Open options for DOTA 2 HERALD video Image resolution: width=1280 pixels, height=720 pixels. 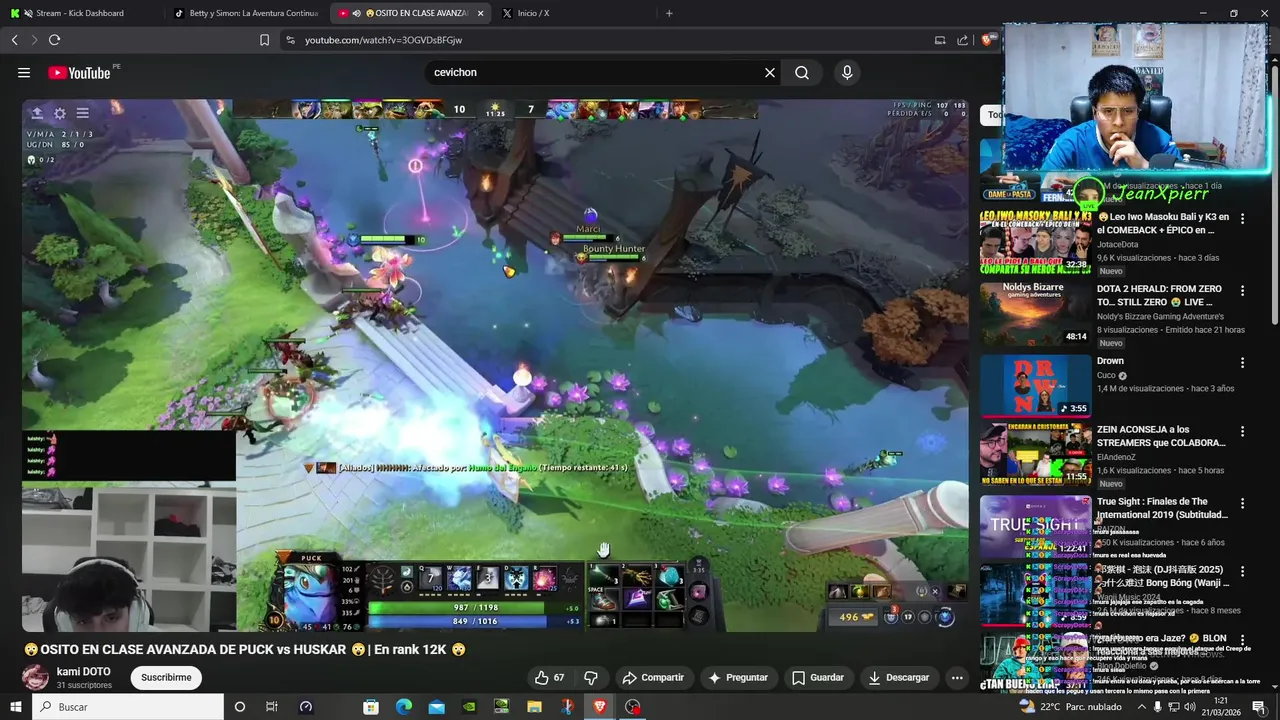click(x=1243, y=290)
